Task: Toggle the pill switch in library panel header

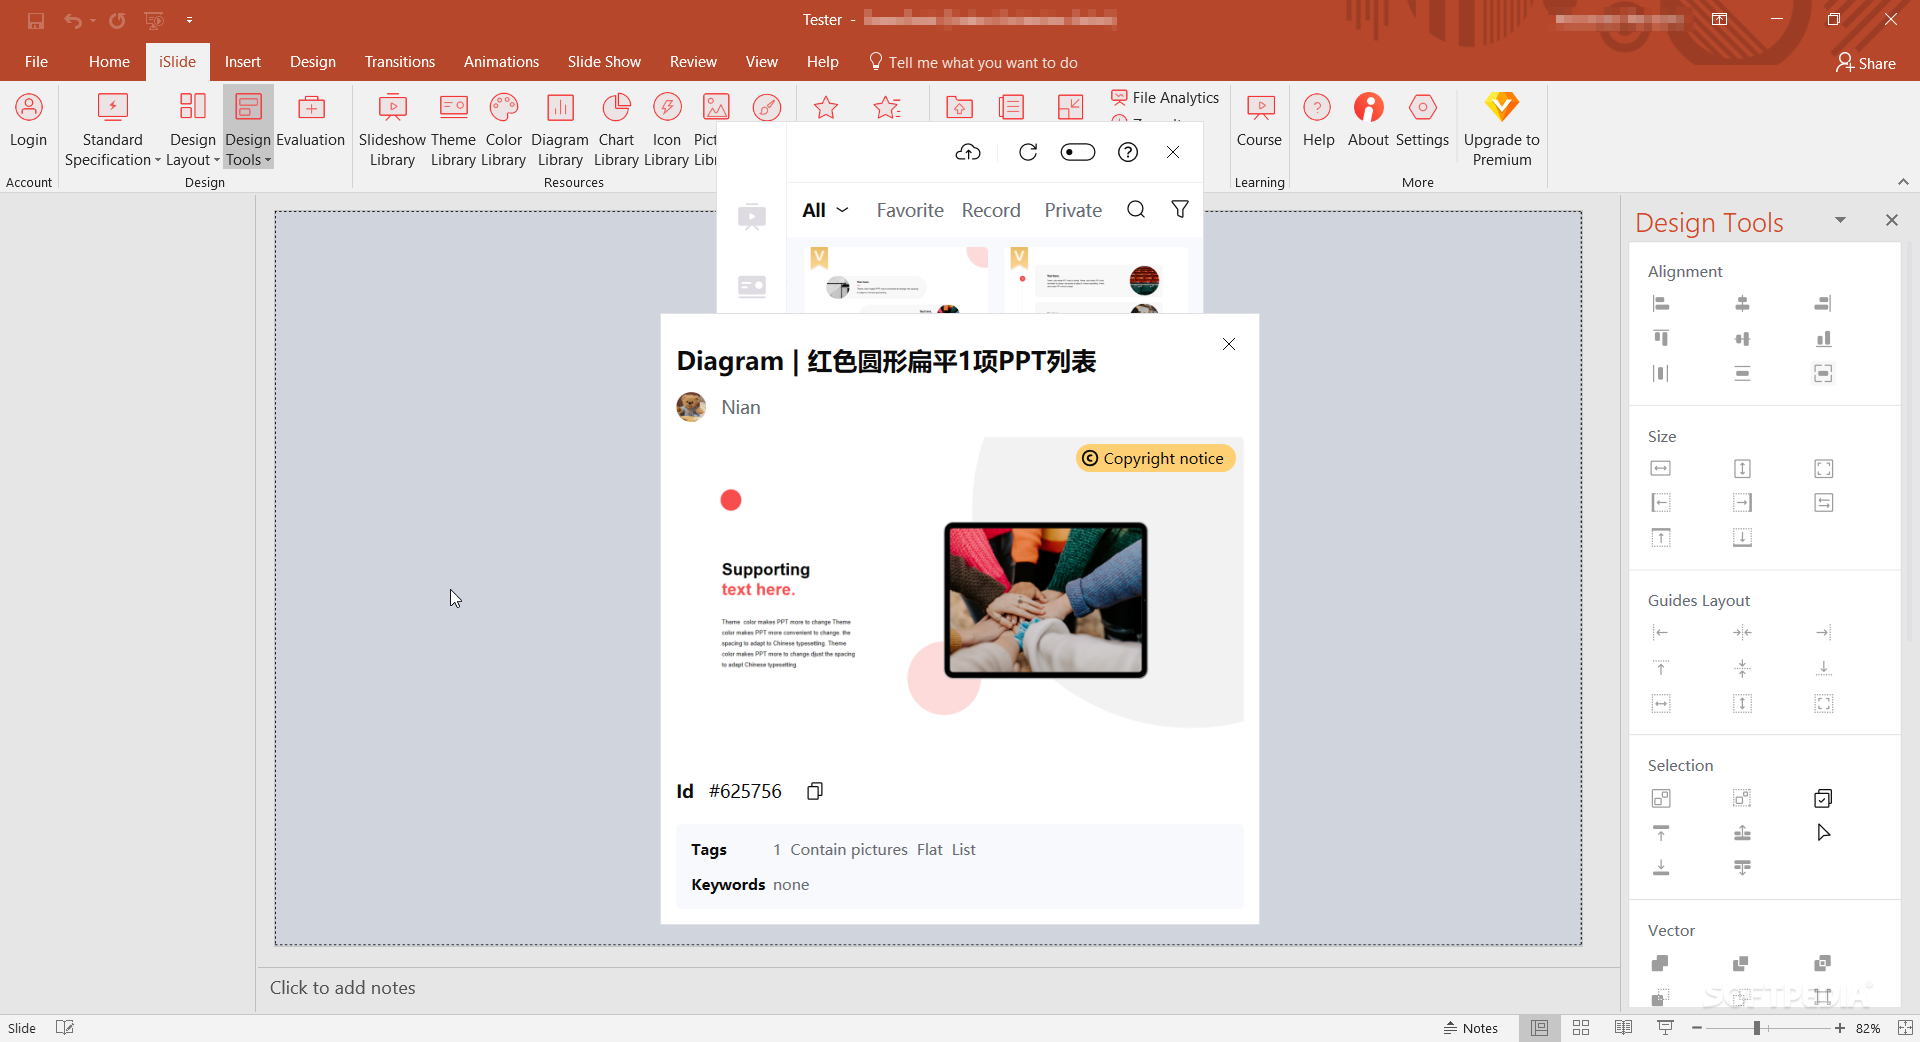Action: click(1078, 152)
